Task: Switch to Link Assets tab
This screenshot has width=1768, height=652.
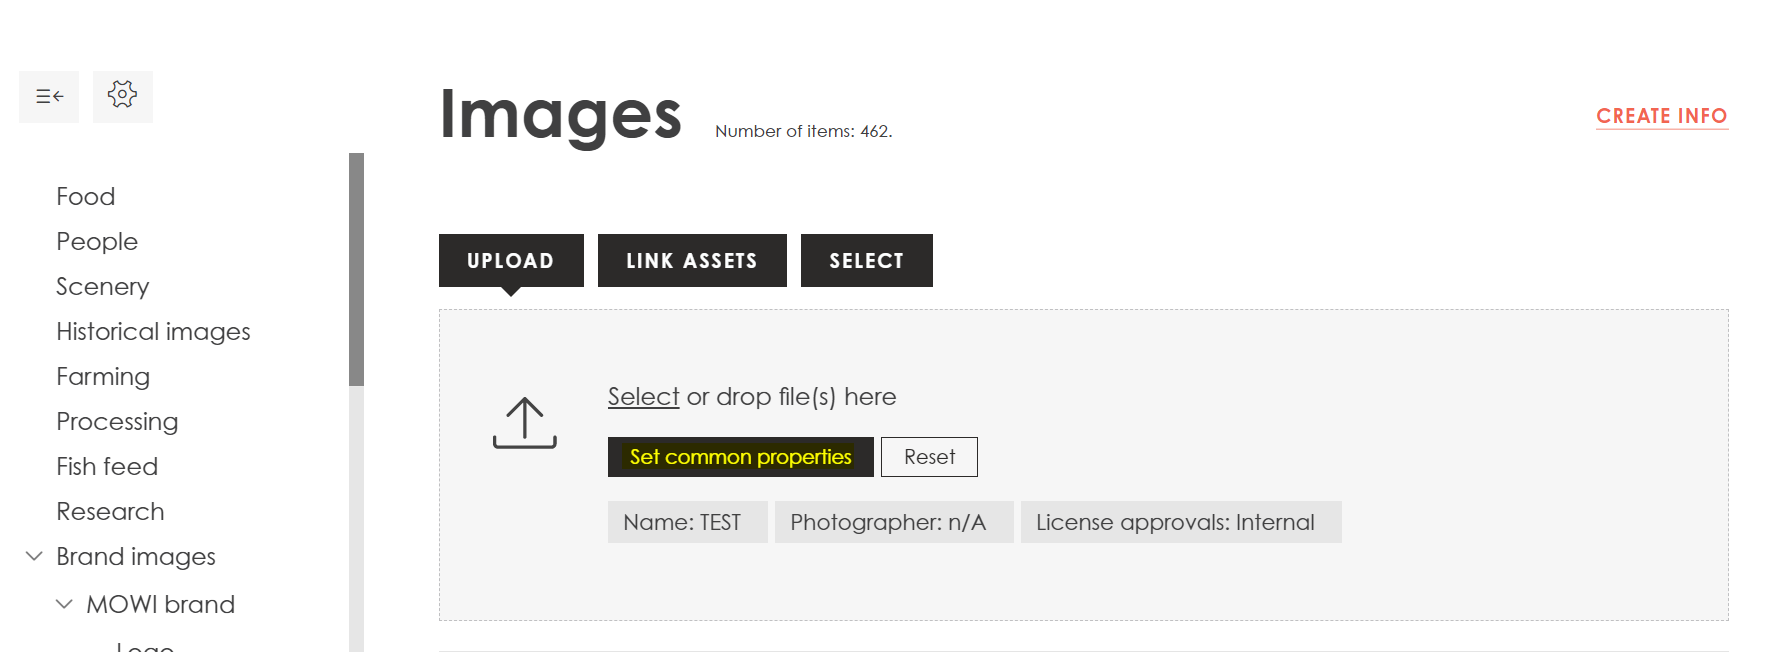Action: coord(691,261)
